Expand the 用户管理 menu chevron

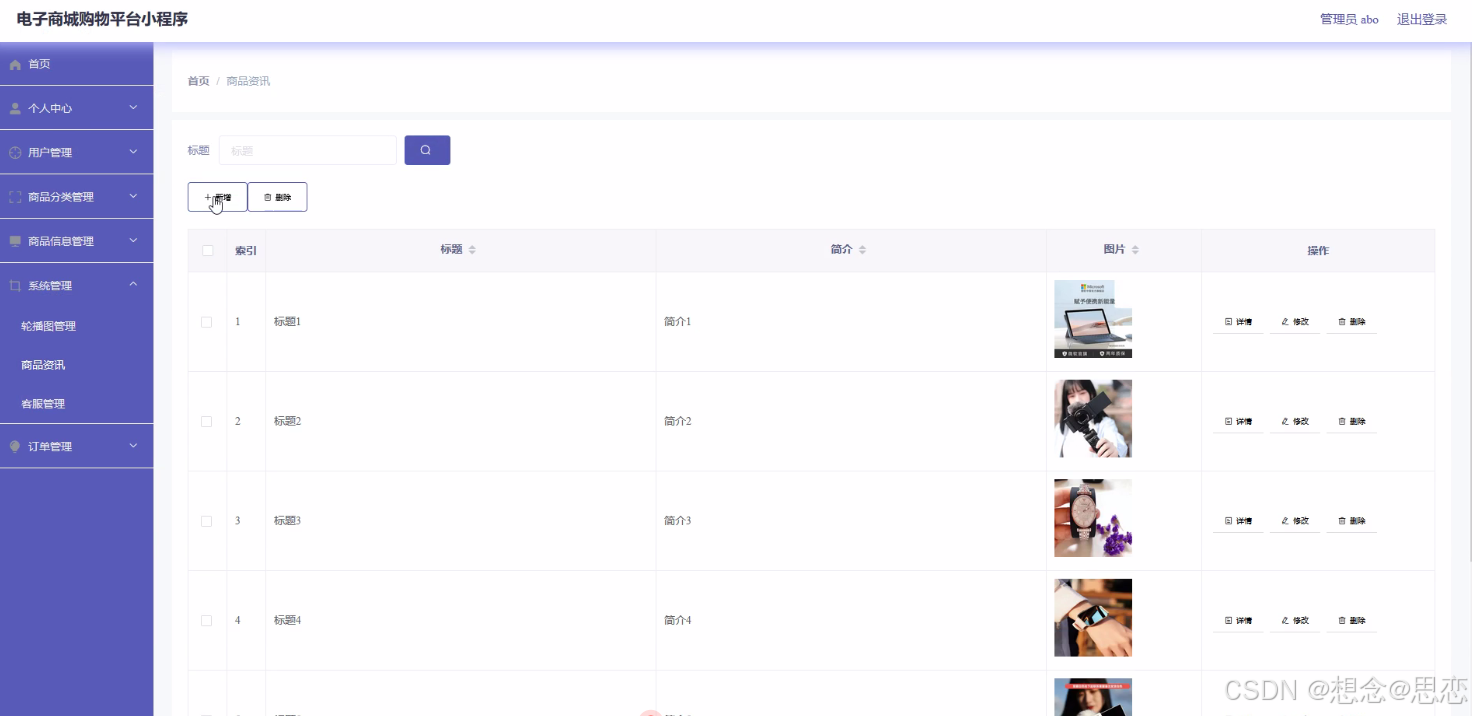coord(133,152)
